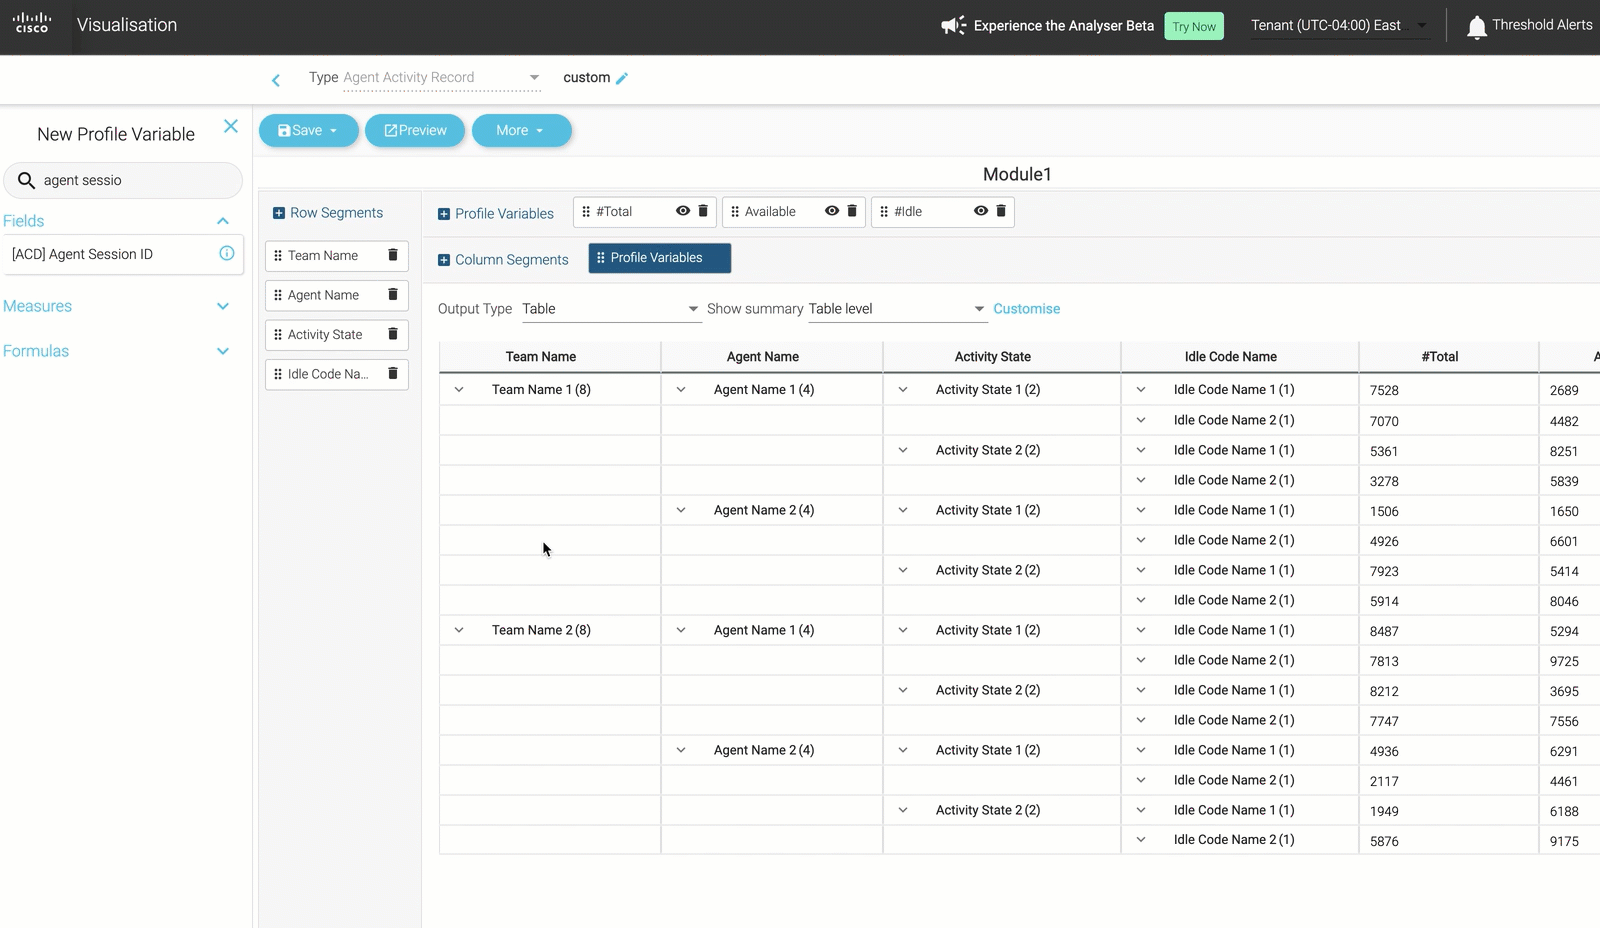Image resolution: width=1600 pixels, height=928 pixels.
Task: Expand Team Name 2 row in the table
Action: 459,630
